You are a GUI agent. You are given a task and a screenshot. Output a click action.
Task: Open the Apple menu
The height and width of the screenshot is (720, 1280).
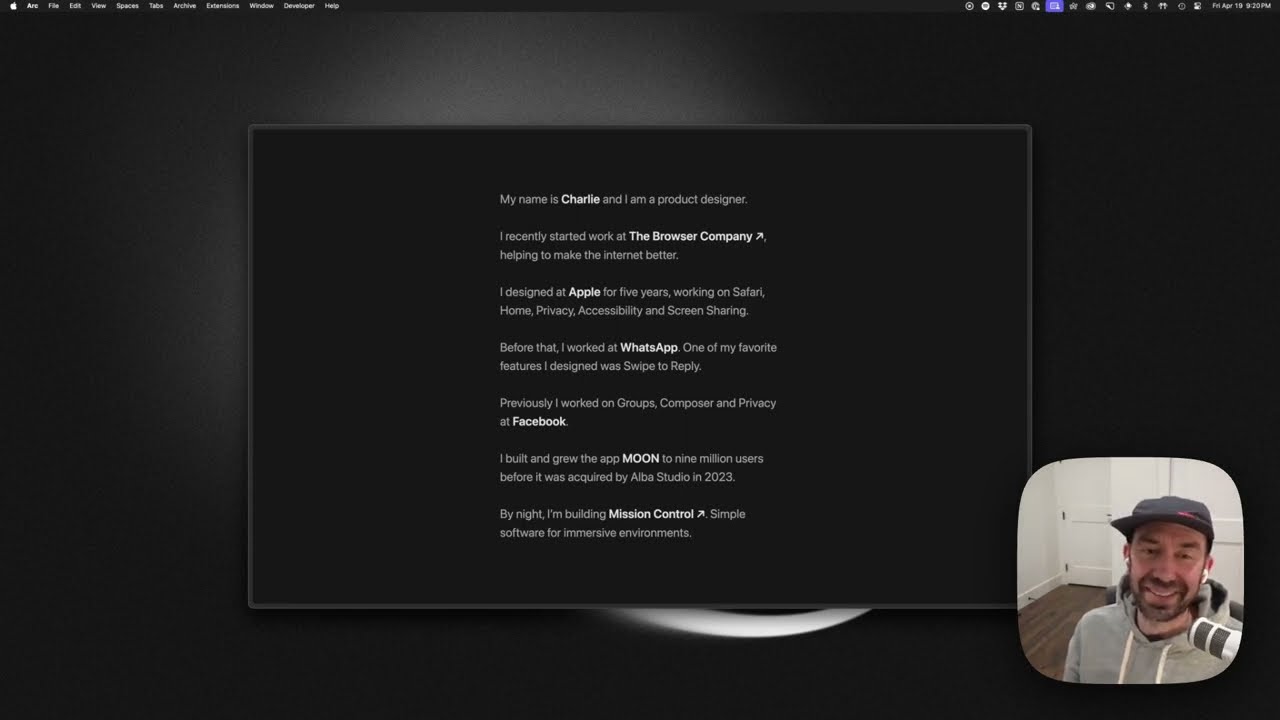pyautogui.click(x=13, y=6)
